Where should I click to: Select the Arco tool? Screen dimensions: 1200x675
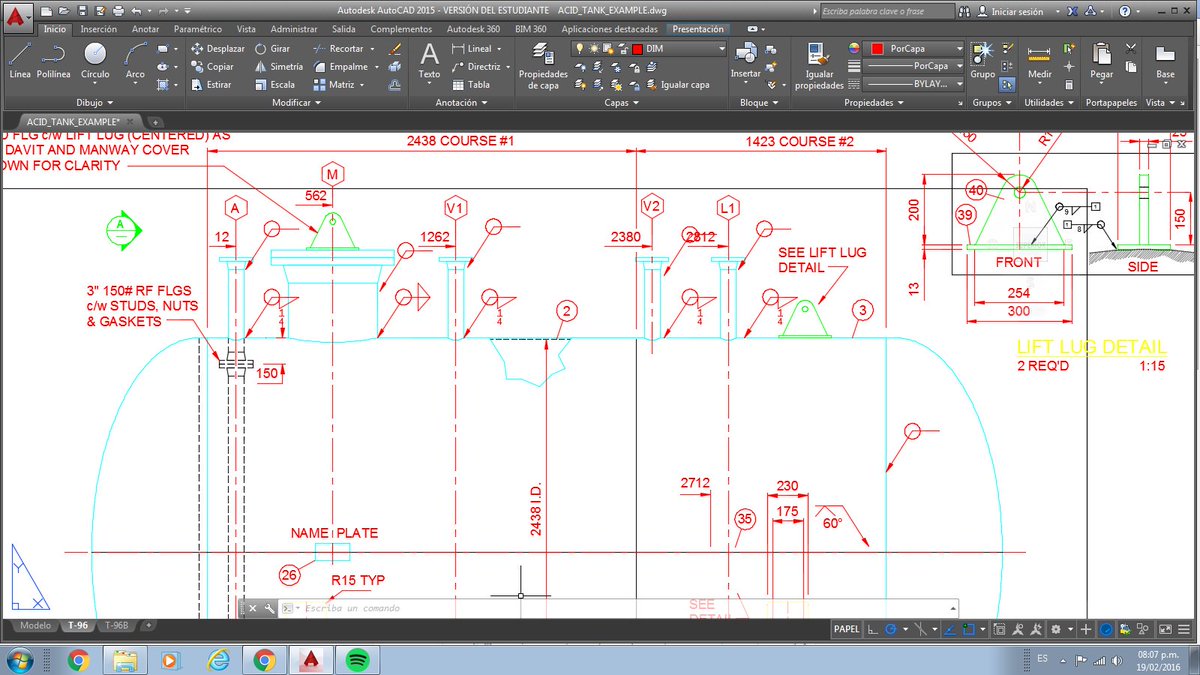(135, 61)
